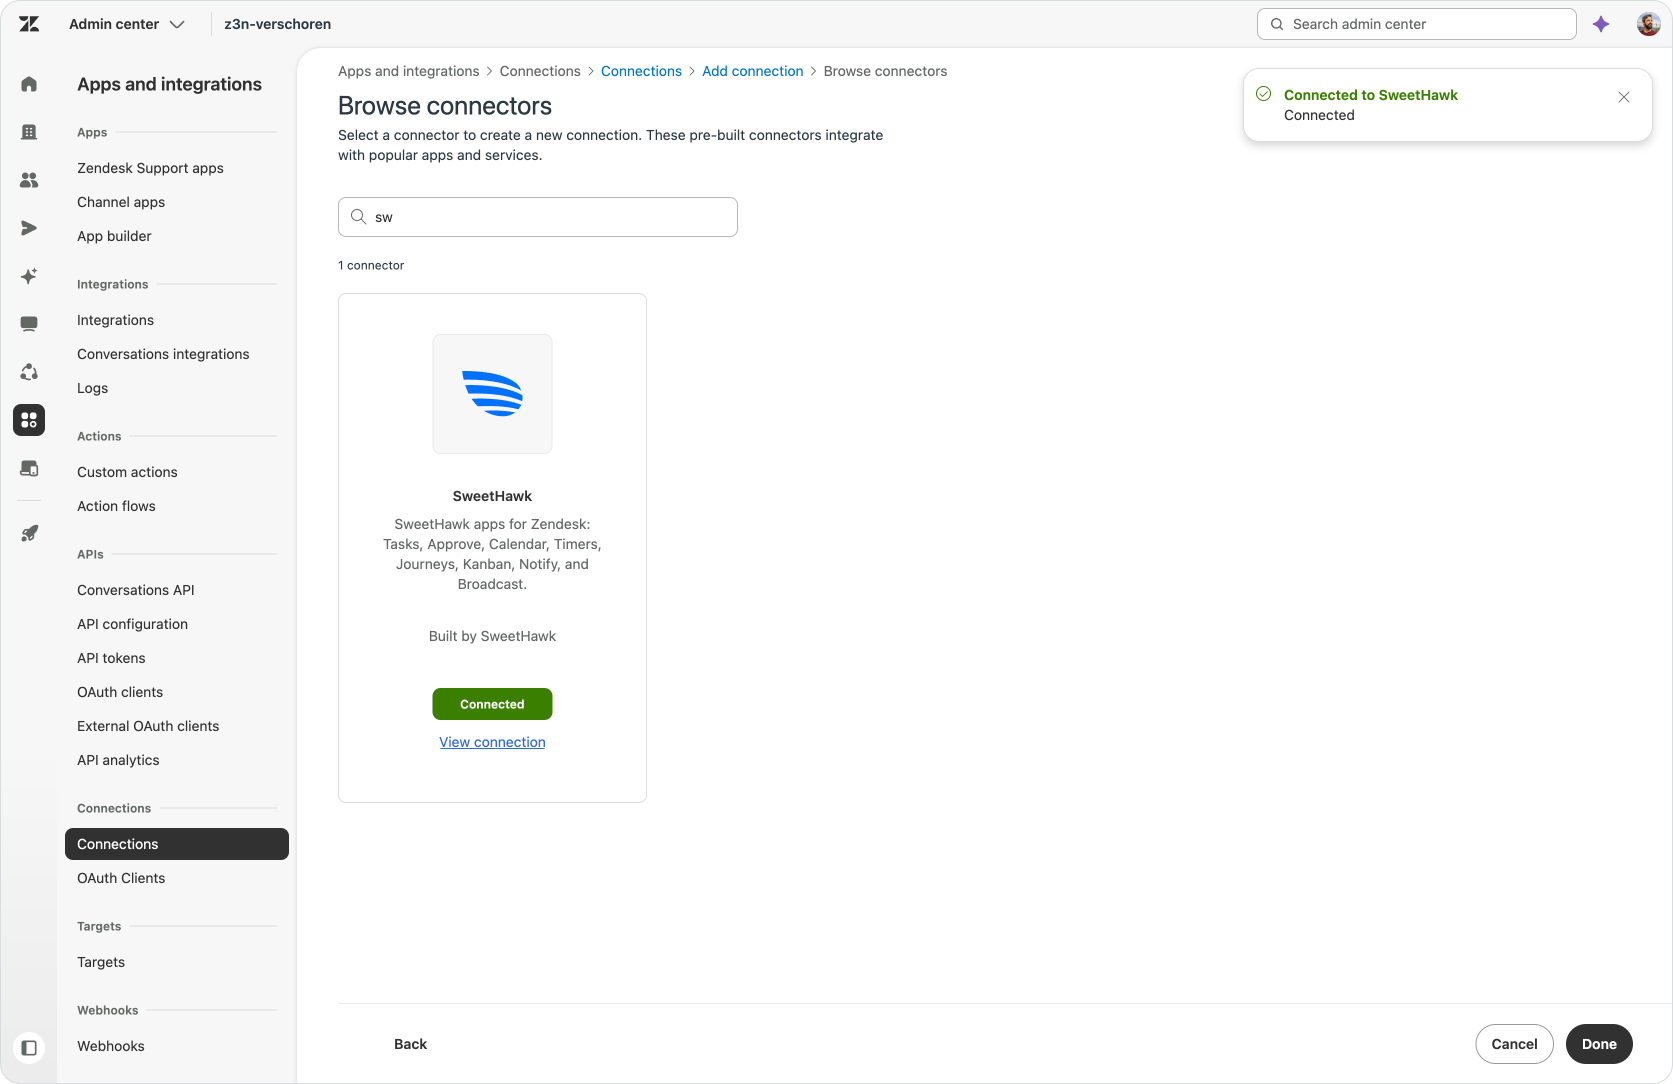Screen dimensions: 1673x1084
Task: Open the People icon in left rail
Action: point(29,180)
